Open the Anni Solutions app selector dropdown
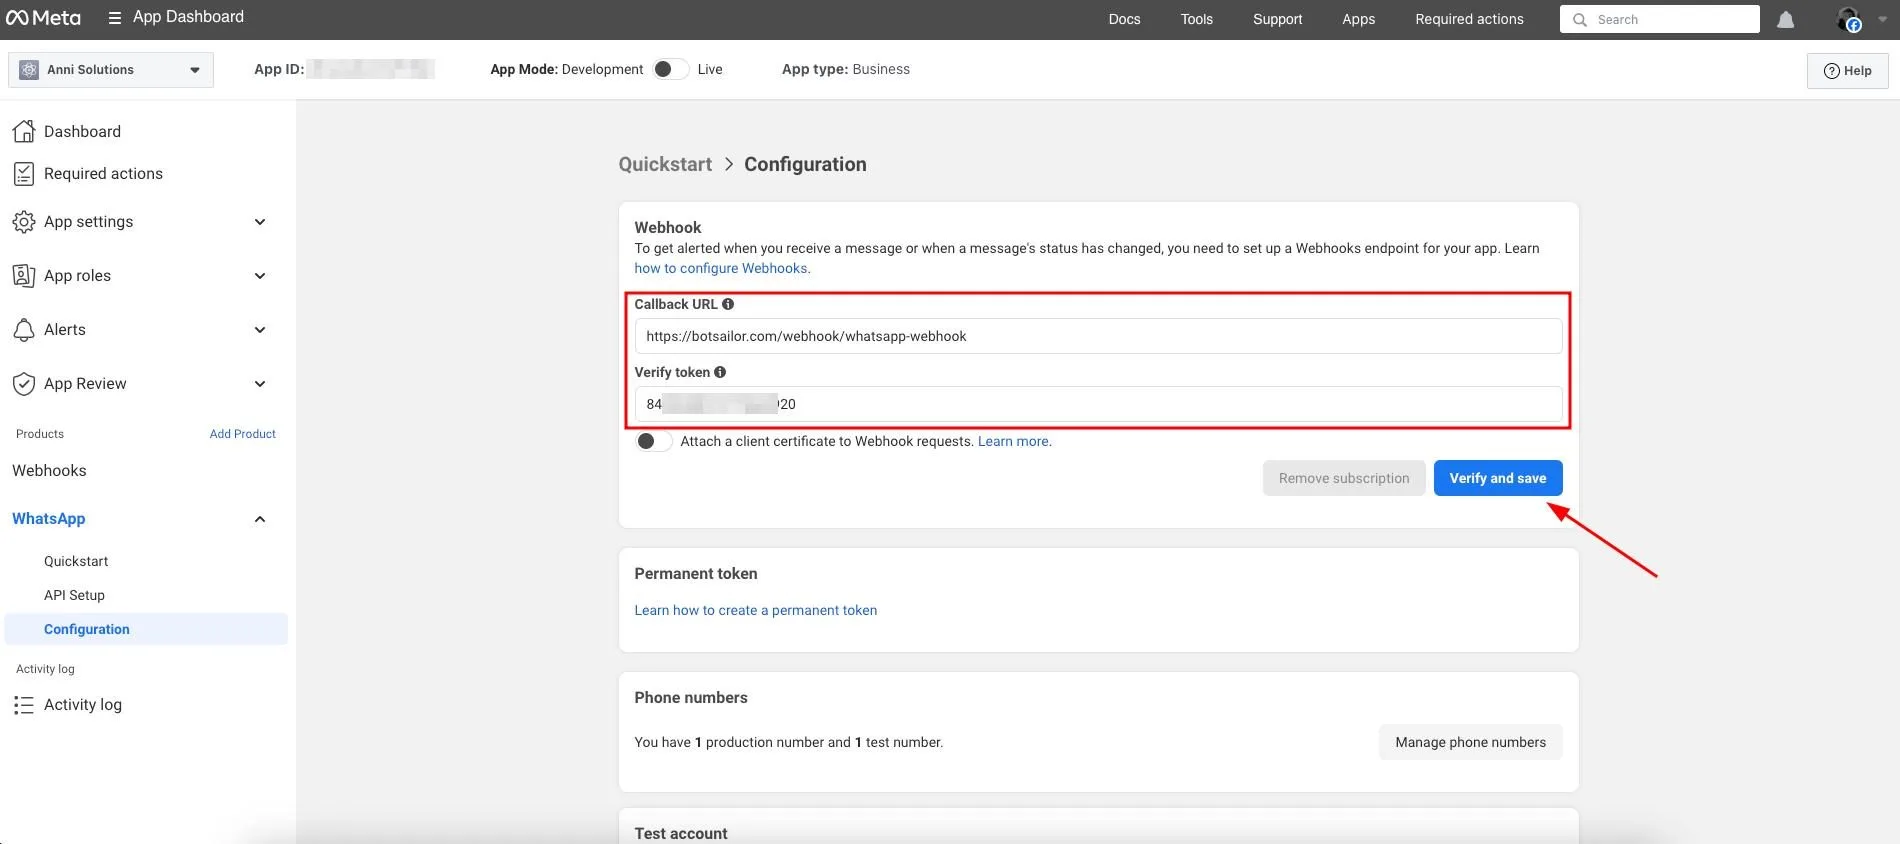The width and height of the screenshot is (1900, 844). 110,70
